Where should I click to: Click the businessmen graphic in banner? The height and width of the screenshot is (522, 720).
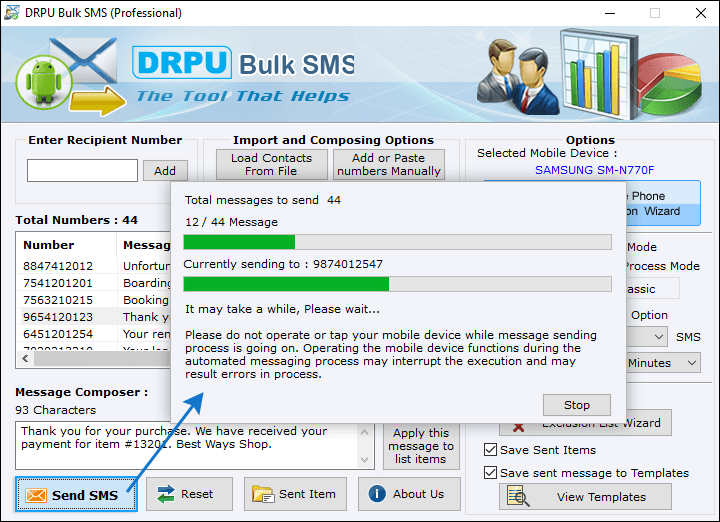point(518,77)
